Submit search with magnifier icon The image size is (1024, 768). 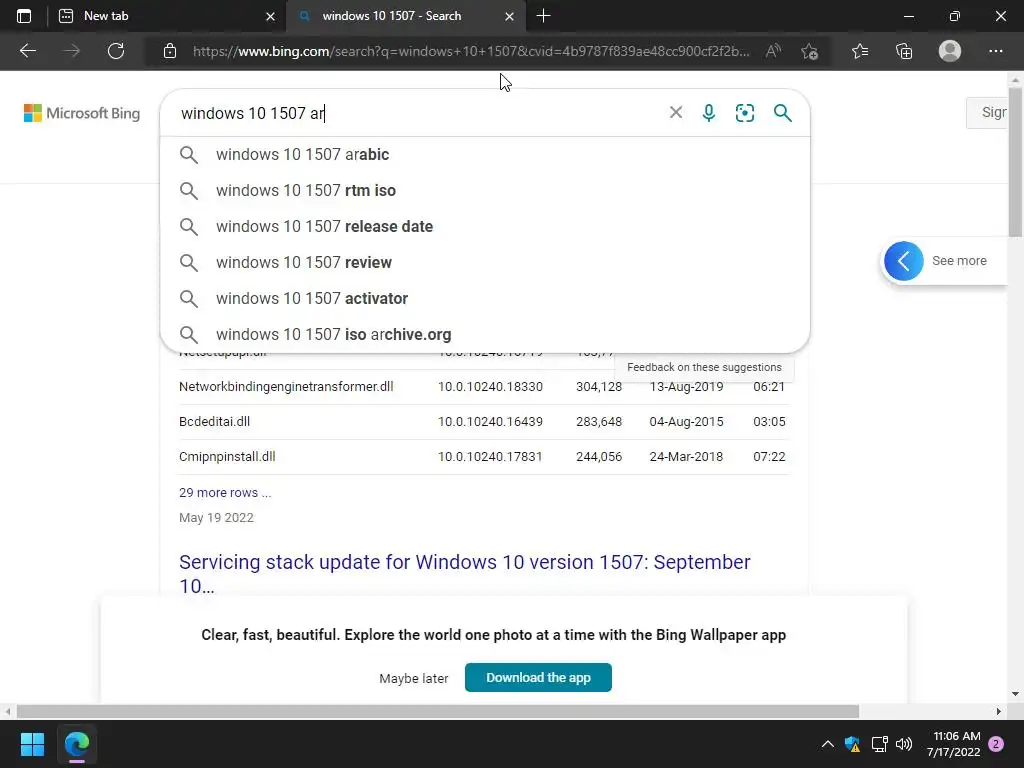(782, 113)
